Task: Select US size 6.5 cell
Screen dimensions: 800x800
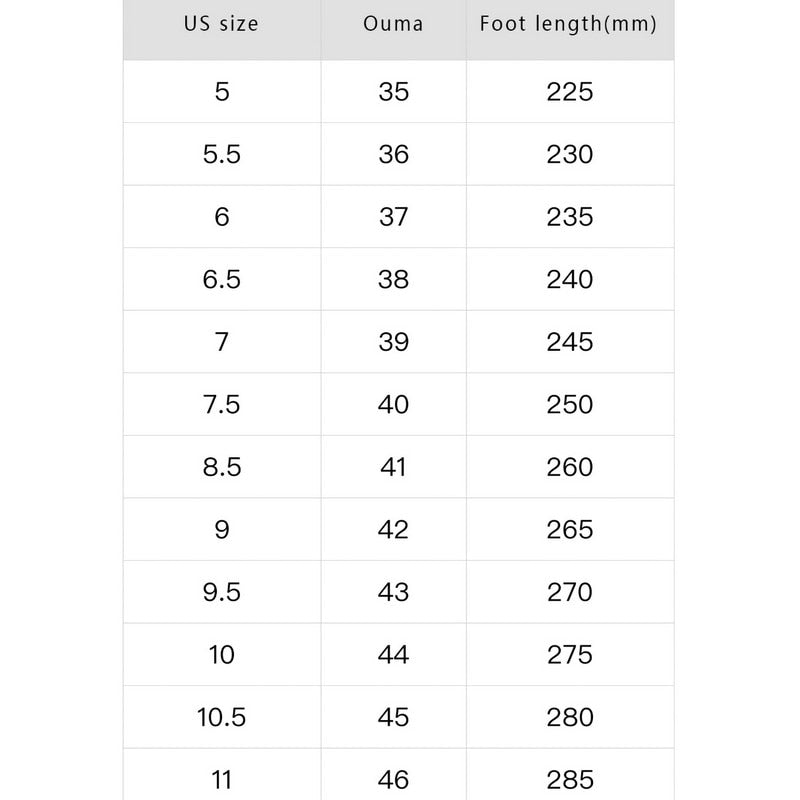Action: tap(221, 280)
